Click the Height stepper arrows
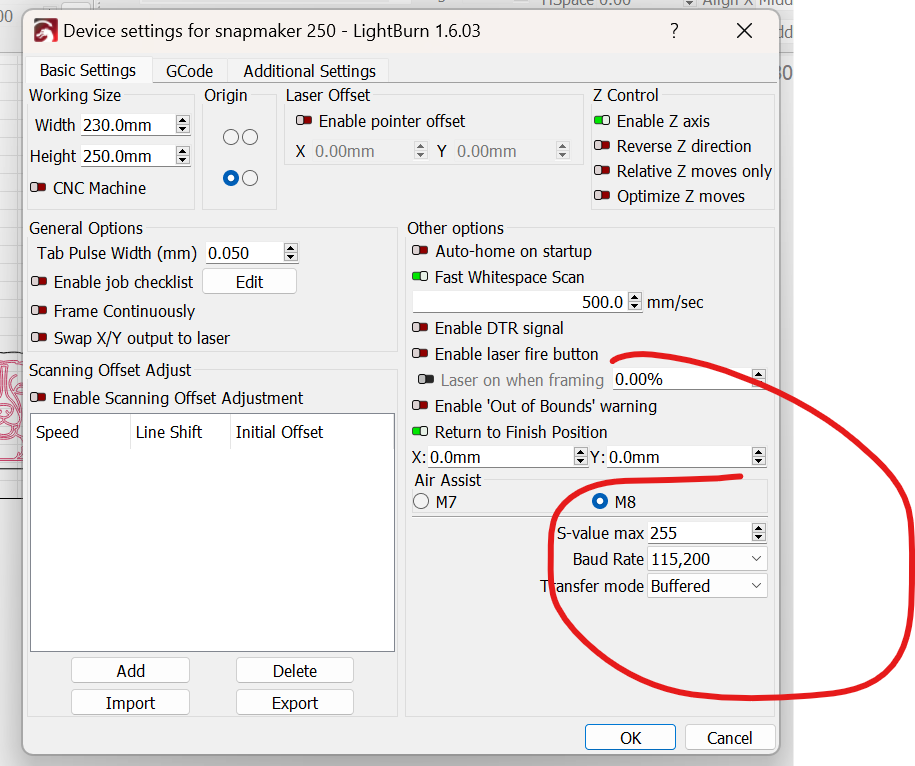 (x=183, y=155)
